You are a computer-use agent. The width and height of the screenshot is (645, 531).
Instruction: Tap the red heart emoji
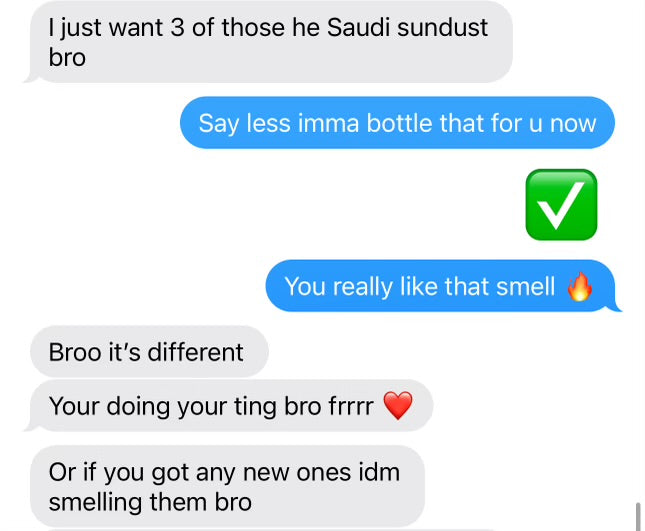click(398, 406)
